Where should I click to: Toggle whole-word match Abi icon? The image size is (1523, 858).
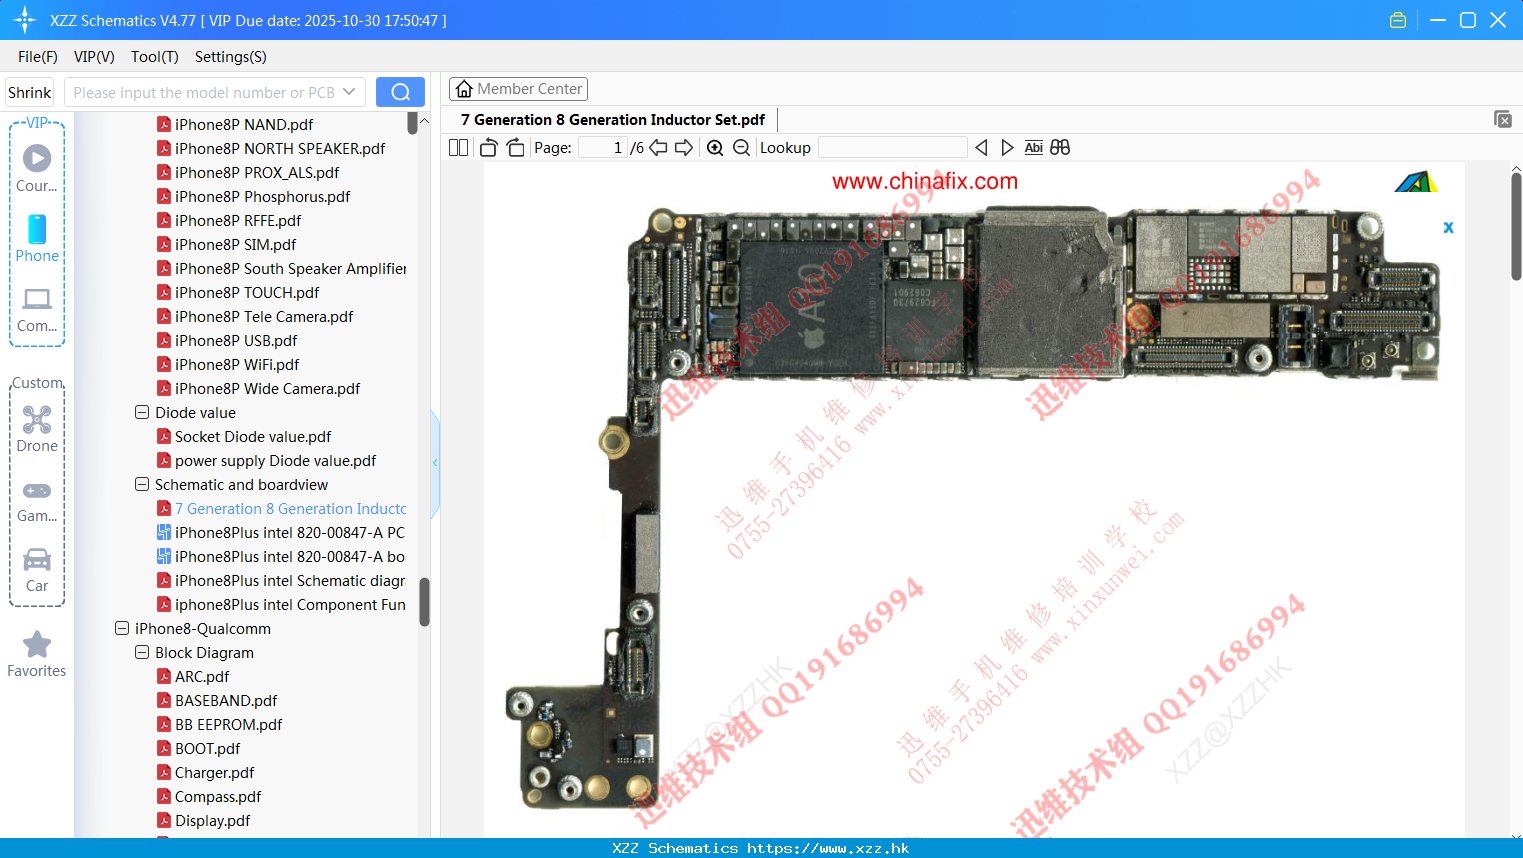point(1034,147)
